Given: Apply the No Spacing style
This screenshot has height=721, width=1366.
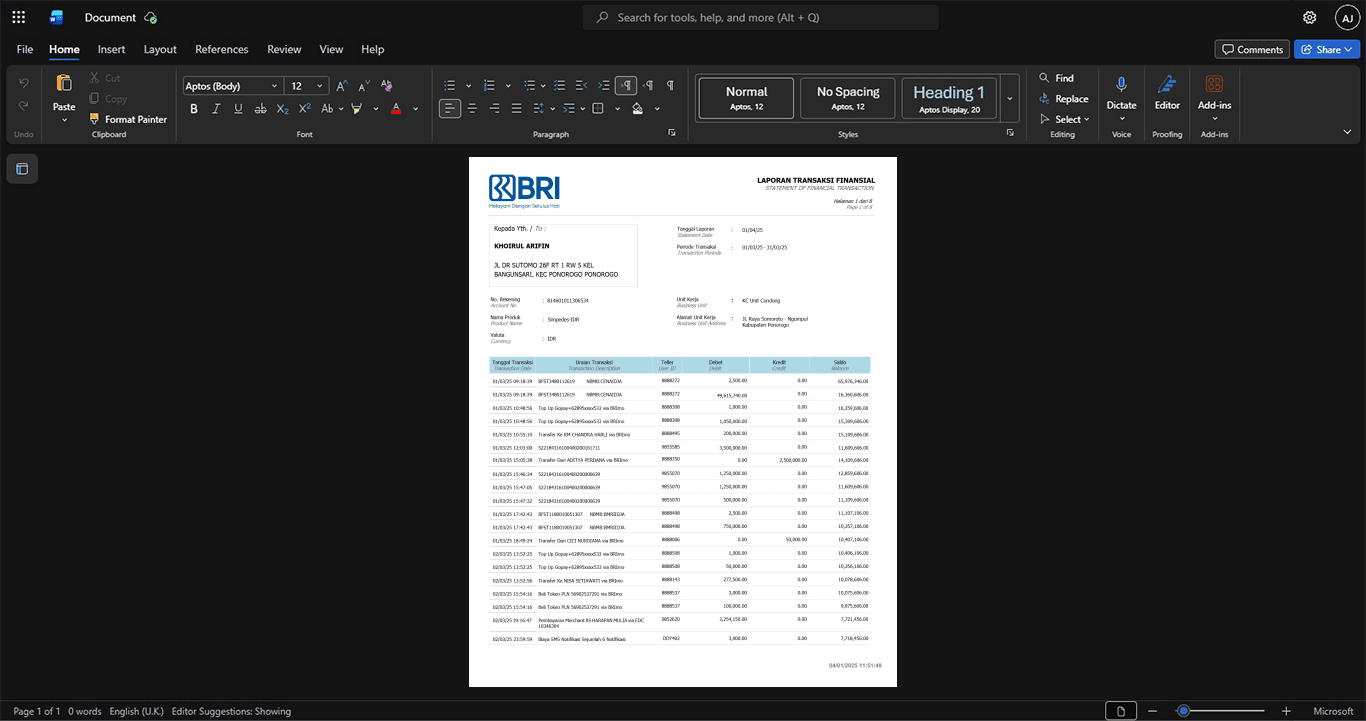Looking at the screenshot, I should 848,98.
